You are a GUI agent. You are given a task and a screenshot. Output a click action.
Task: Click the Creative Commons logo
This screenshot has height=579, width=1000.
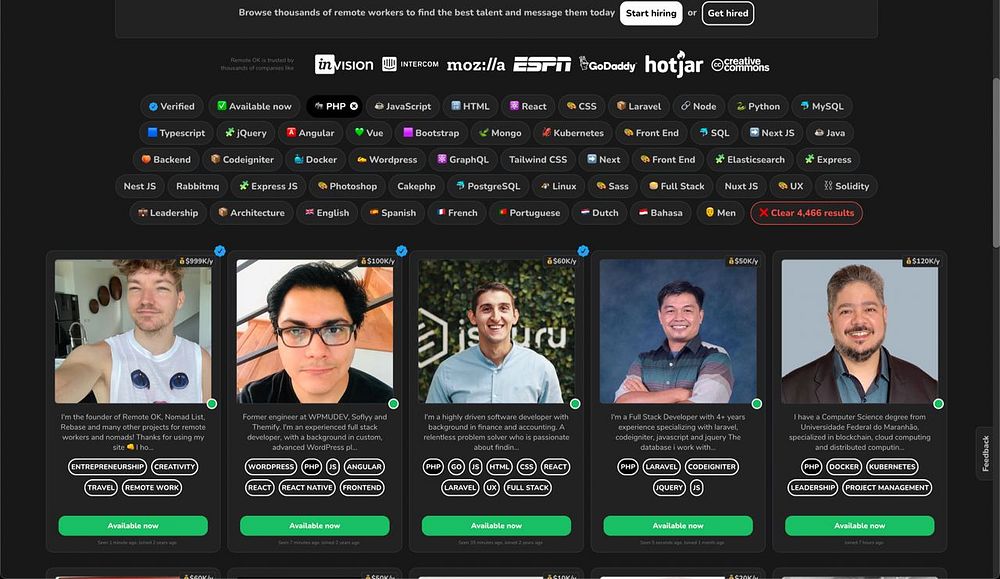click(740, 64)
